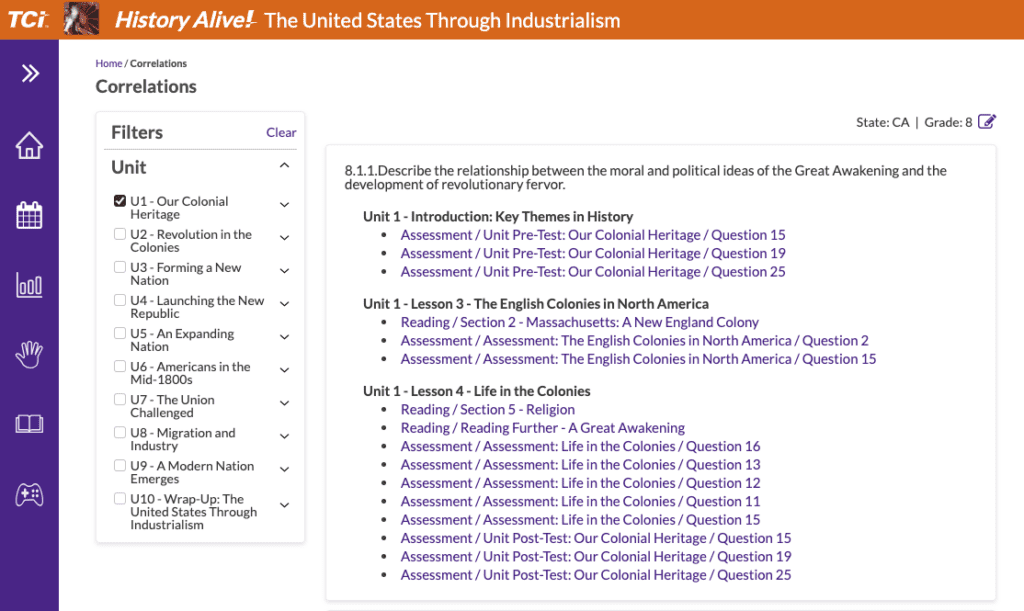The height and width of the screenshot is (611, 1024).
Task: Open the Home icon in sidebar
Action: (x=29, y=145)
